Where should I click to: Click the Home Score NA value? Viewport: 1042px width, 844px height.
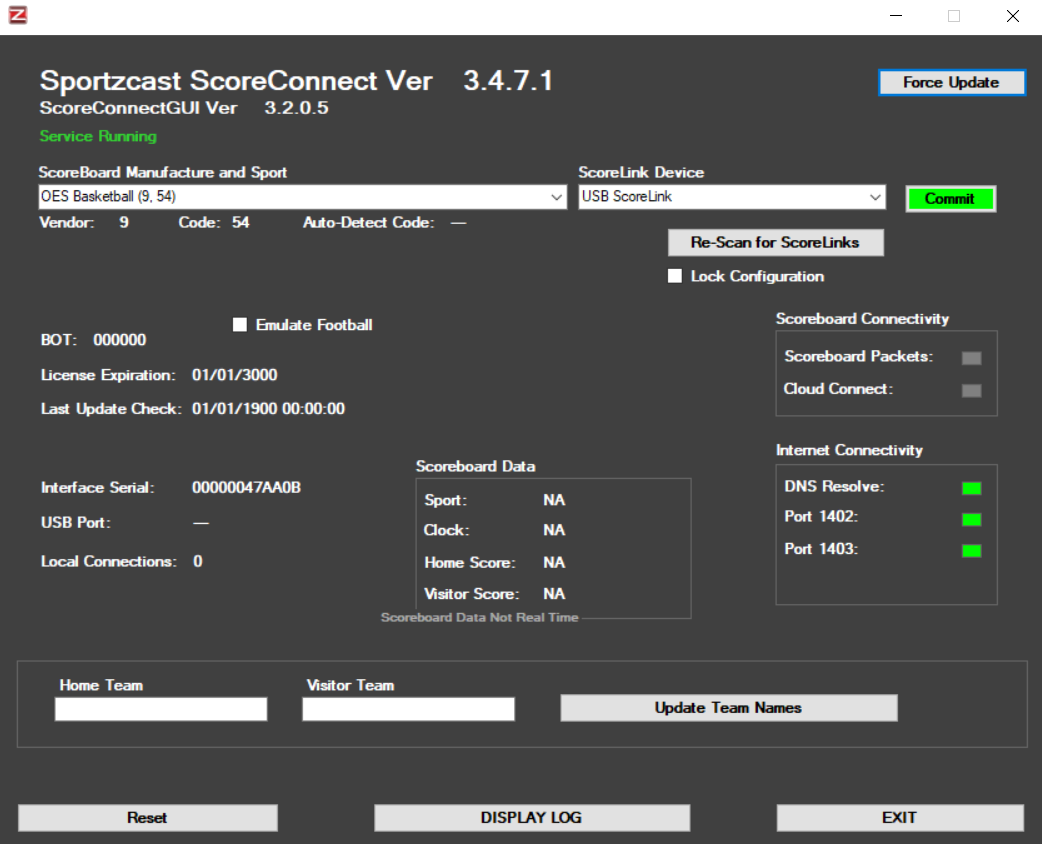tap(554, 563)
